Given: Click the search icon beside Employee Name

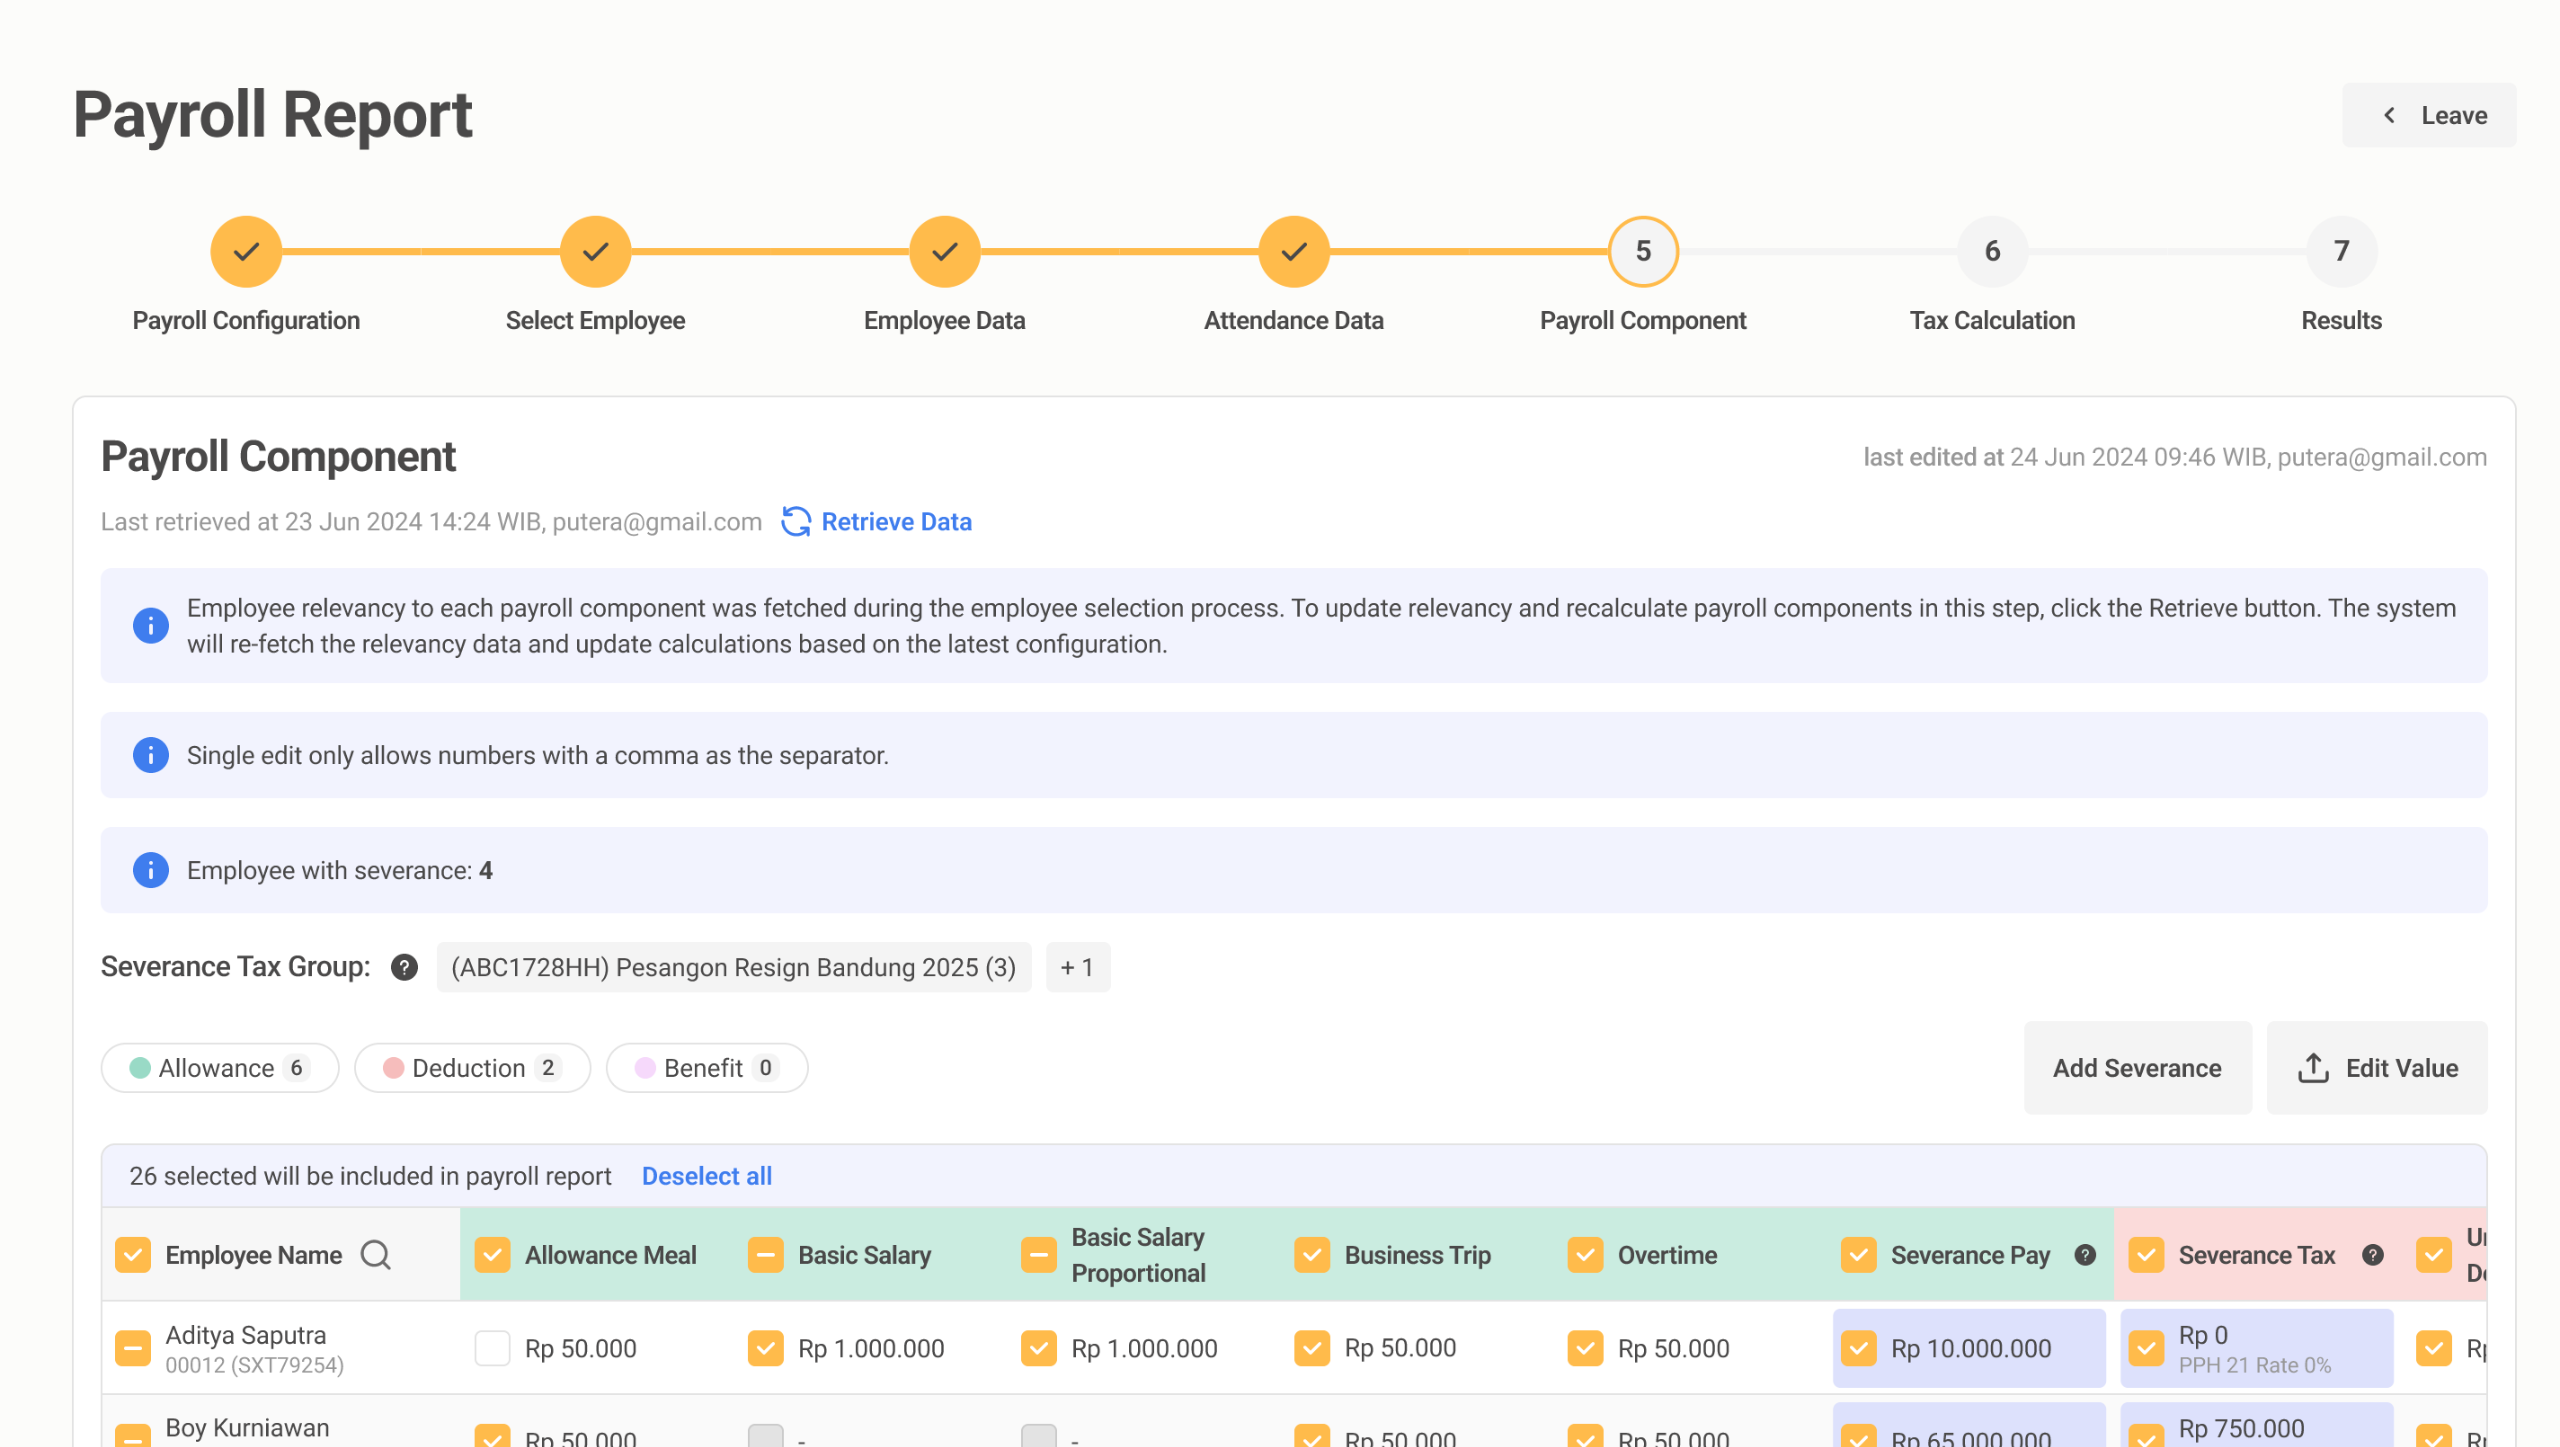Looking at the screenshot, I should (376, 1254).
